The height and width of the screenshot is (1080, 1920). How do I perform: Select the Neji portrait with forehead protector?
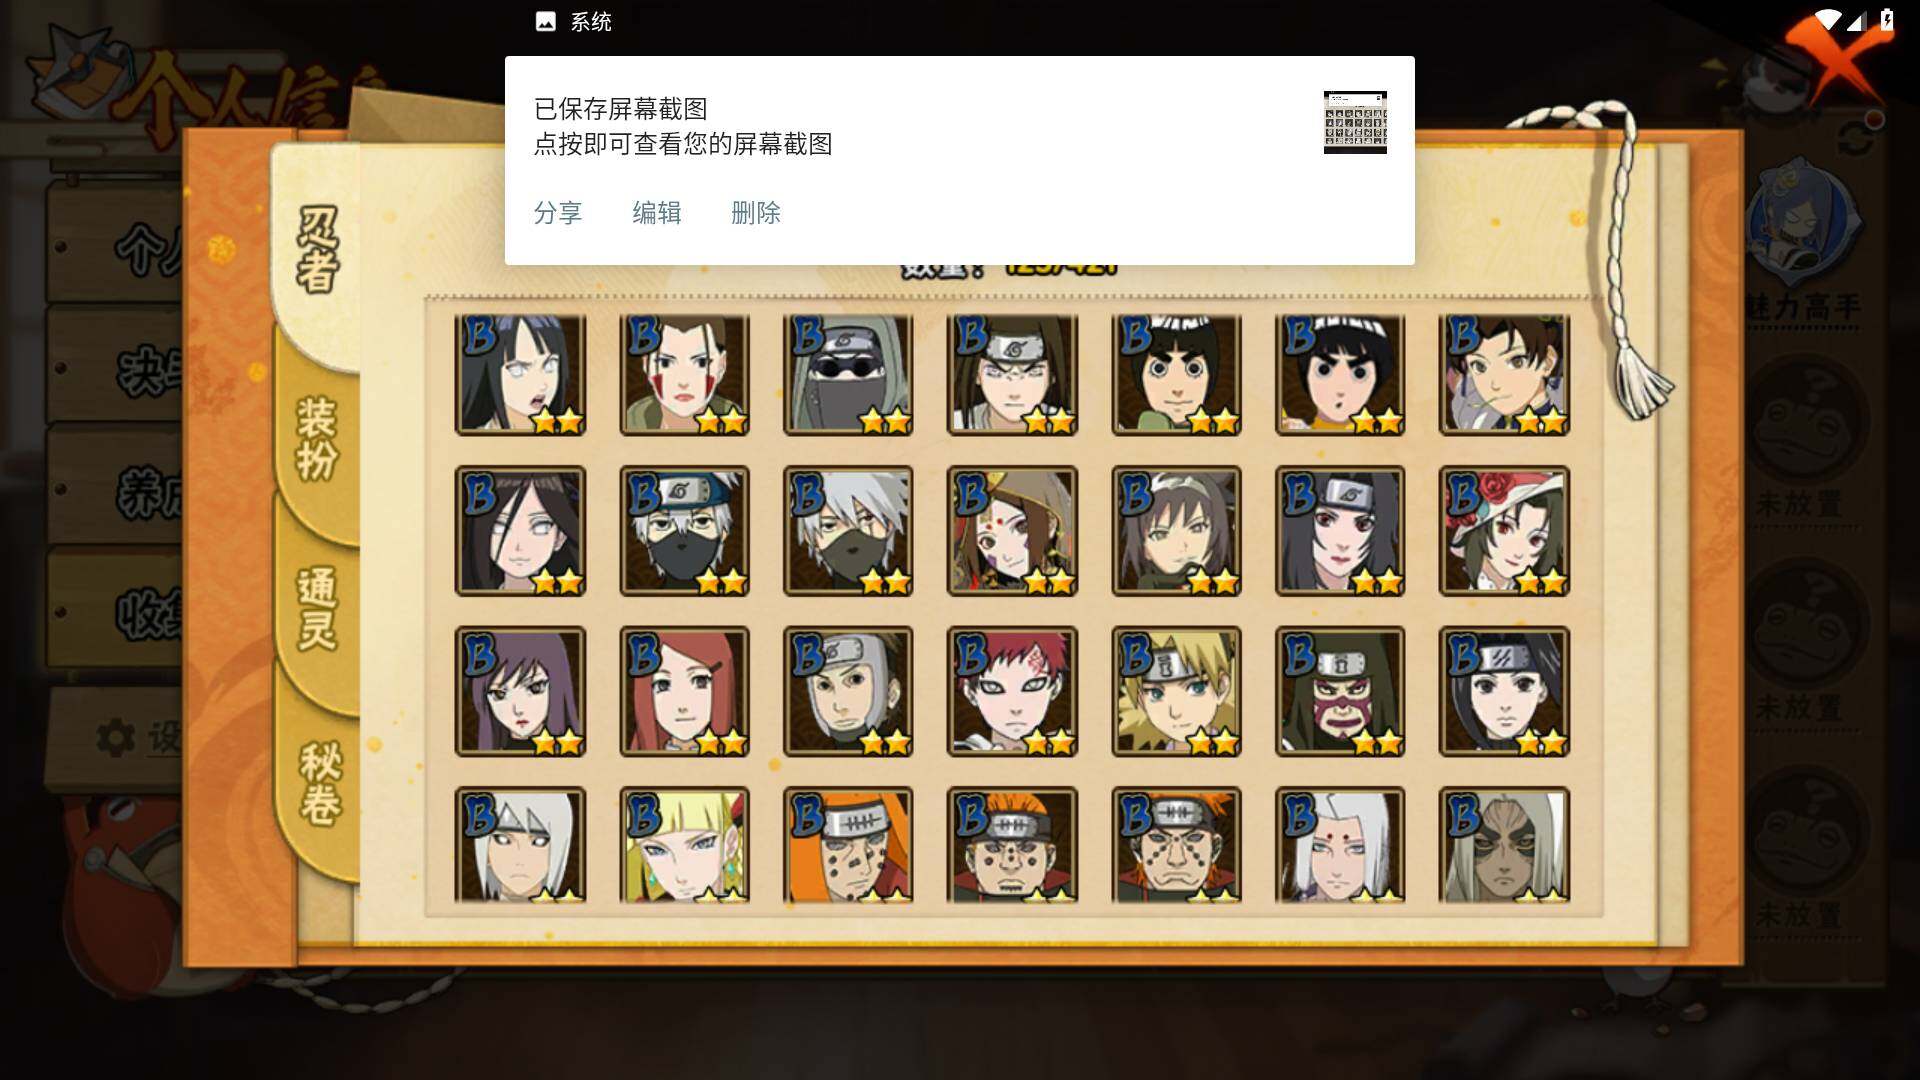click(1012, 375)
